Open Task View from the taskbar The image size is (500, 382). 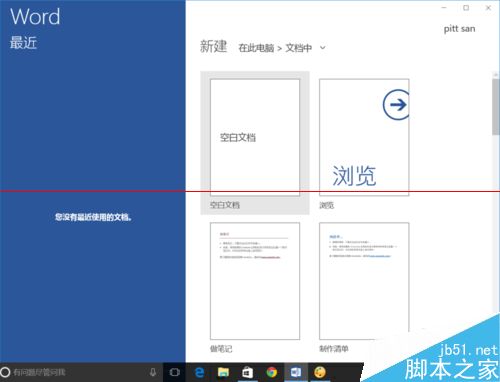[x=175, y=372]
